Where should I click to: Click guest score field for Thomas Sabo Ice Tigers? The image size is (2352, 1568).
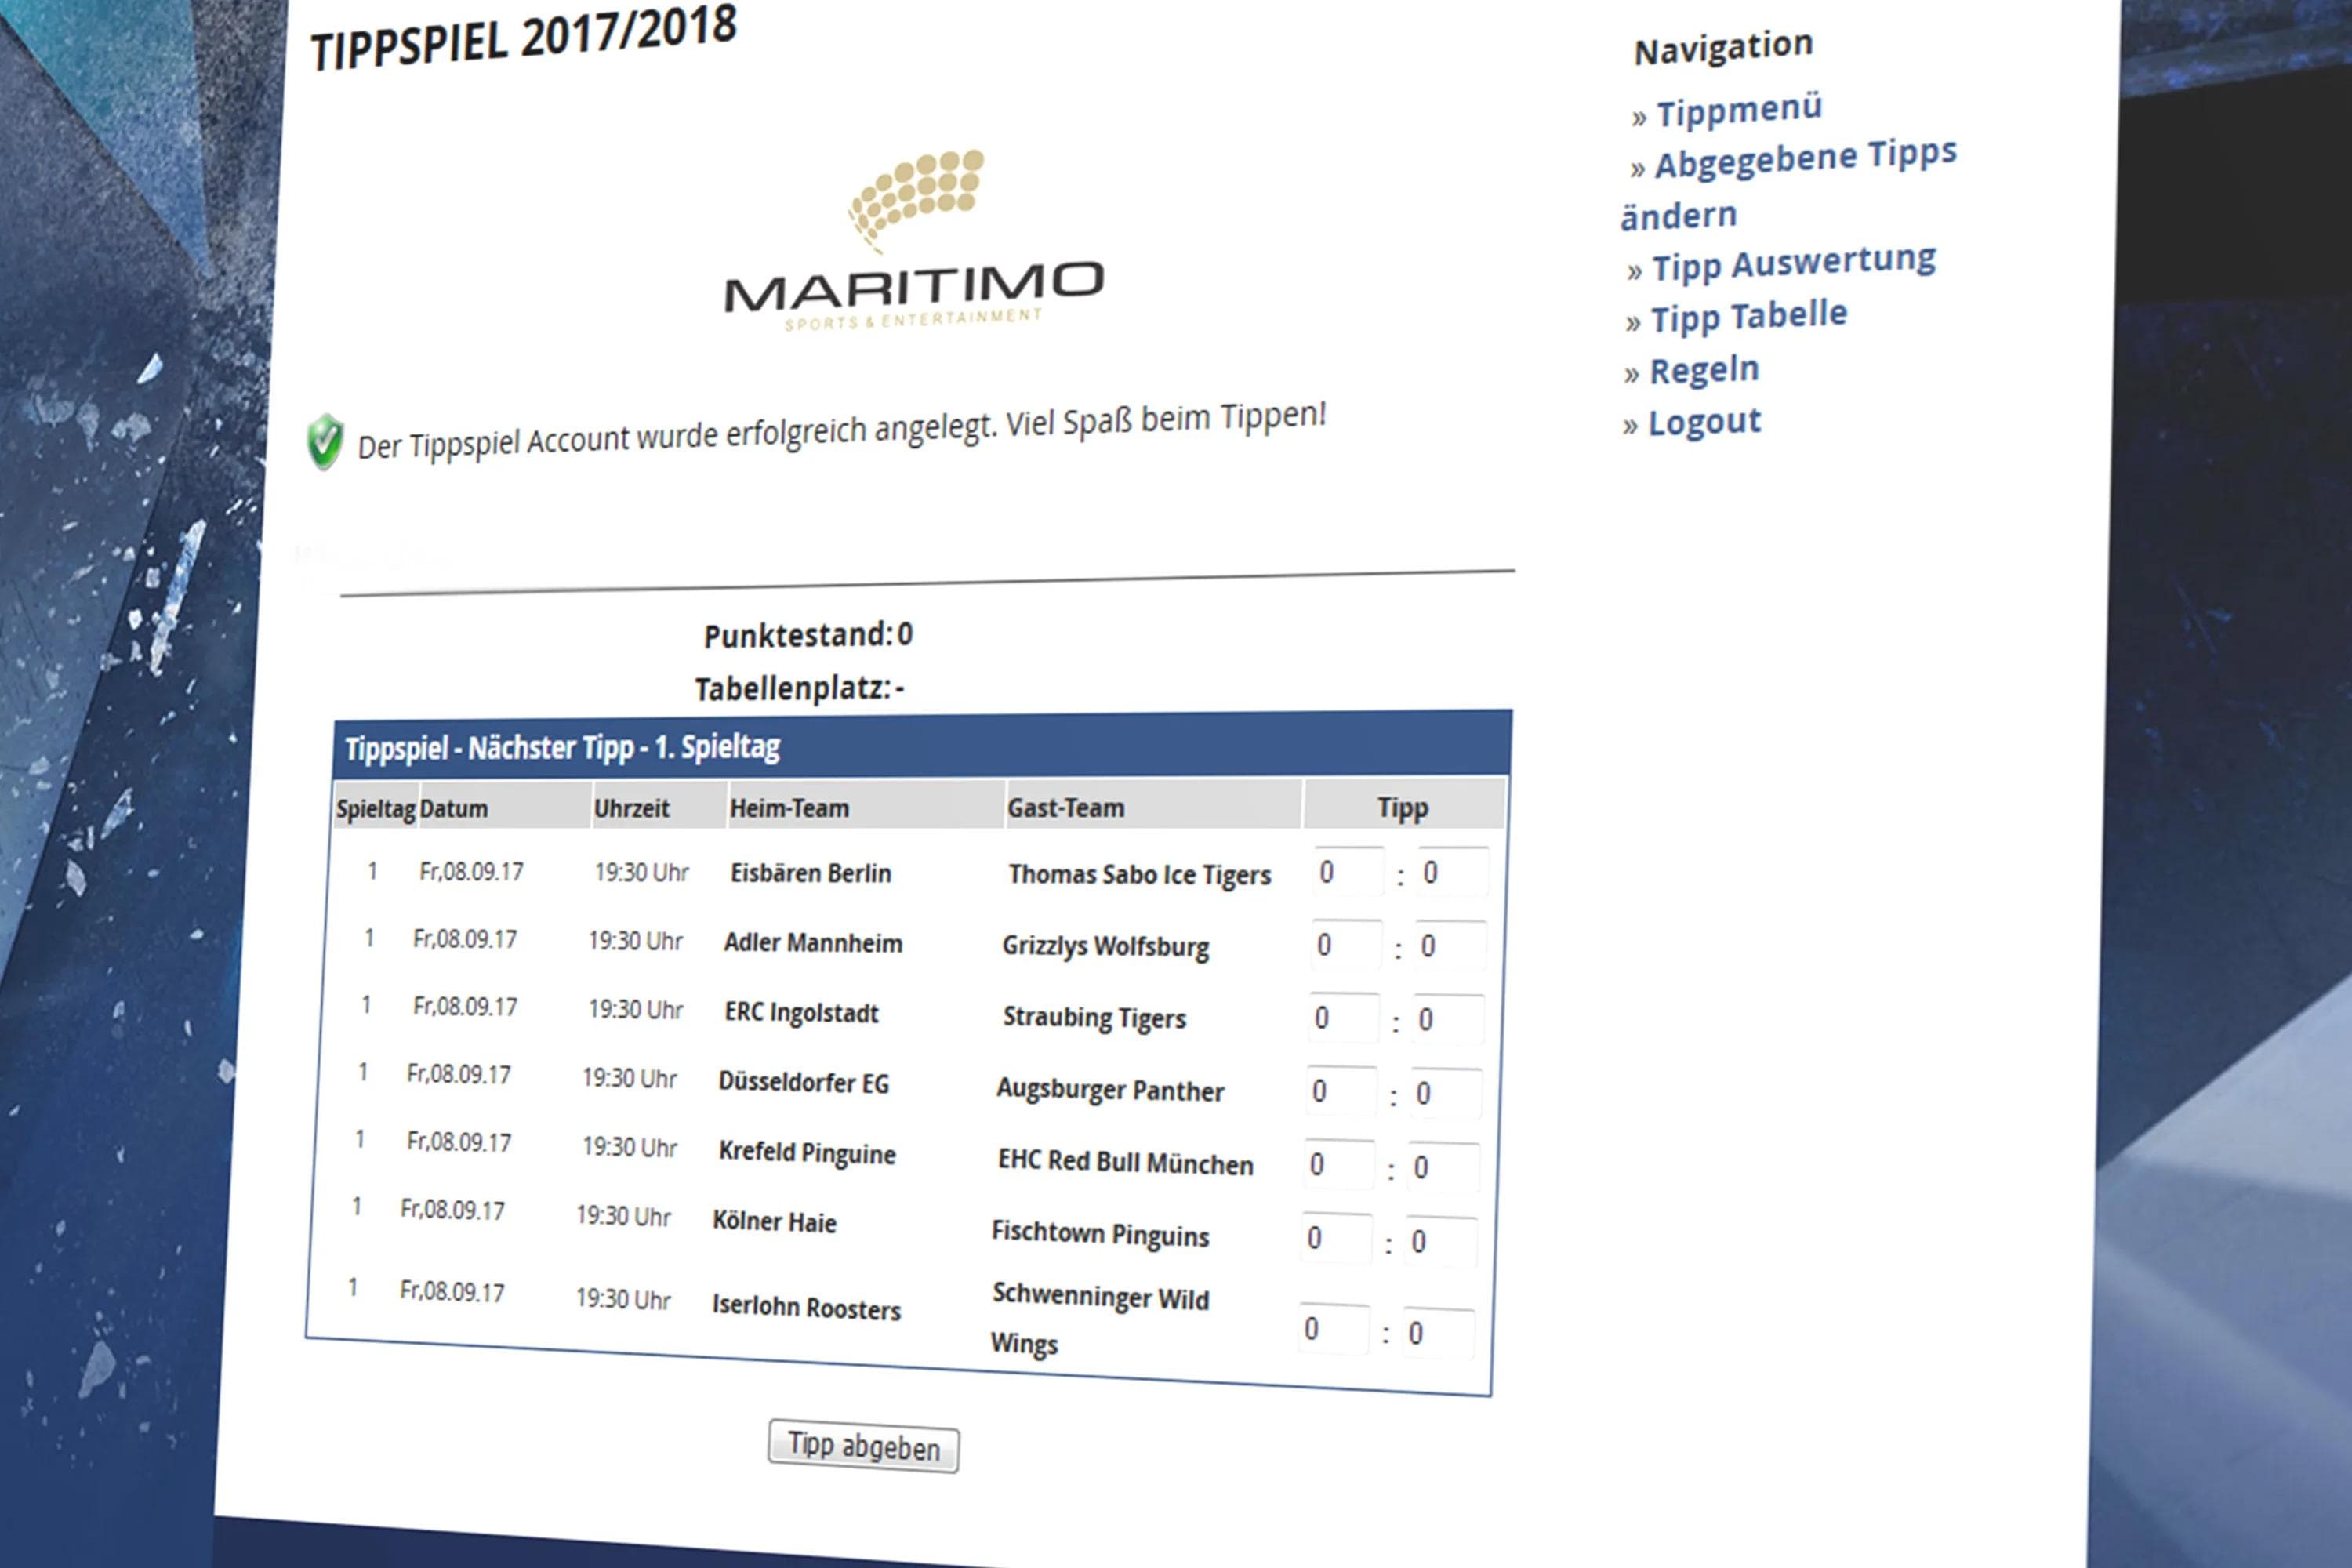(1453, 872)
